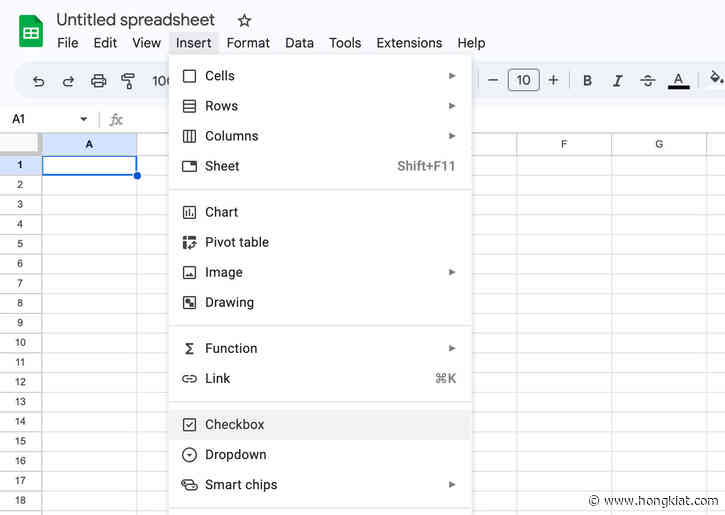Click the sigma Function icon
This screenshot has width=725, height=515.
pyautogui.click(x=189, y=349)
